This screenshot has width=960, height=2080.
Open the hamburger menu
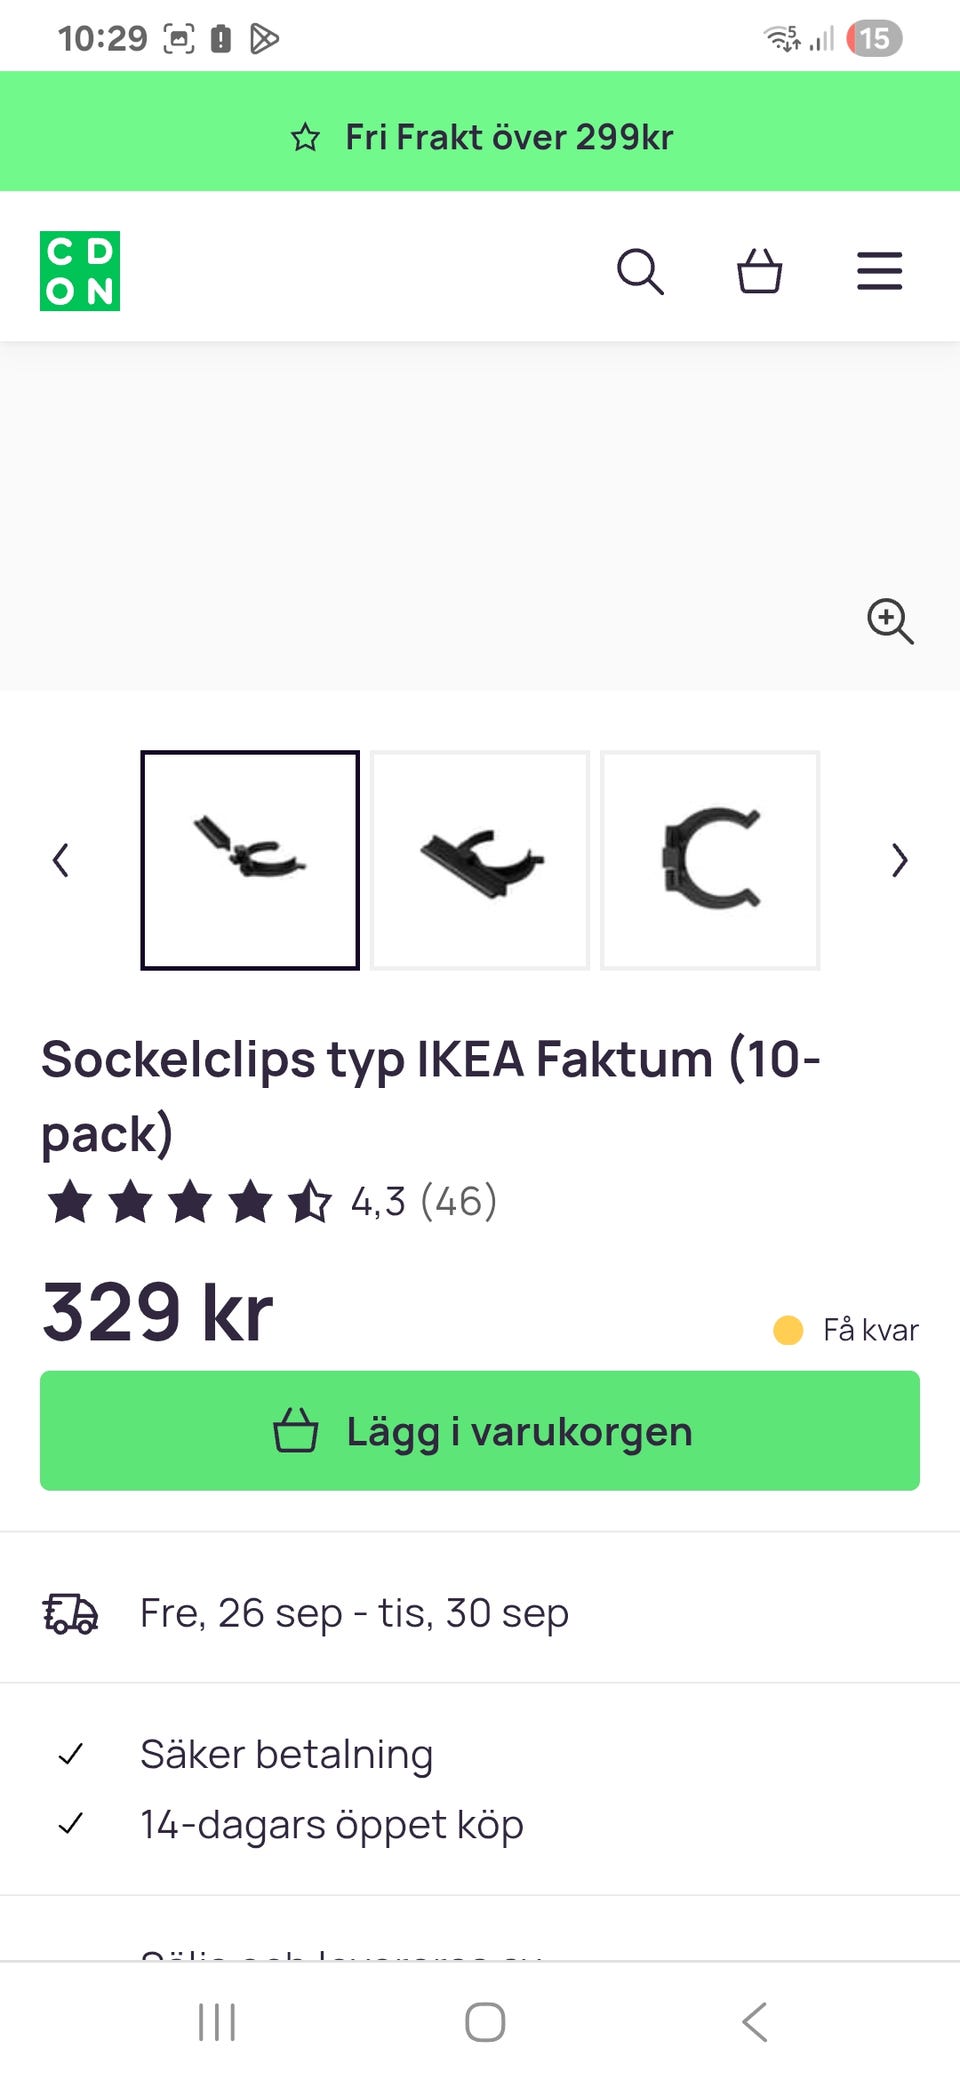880,271
